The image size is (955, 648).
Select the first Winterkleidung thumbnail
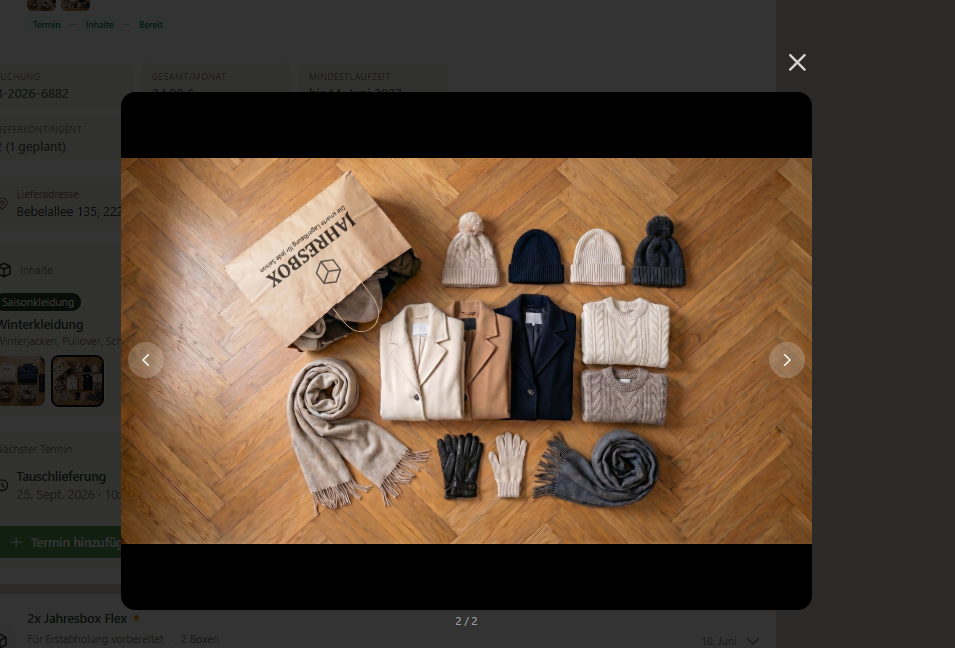(22, 381)
